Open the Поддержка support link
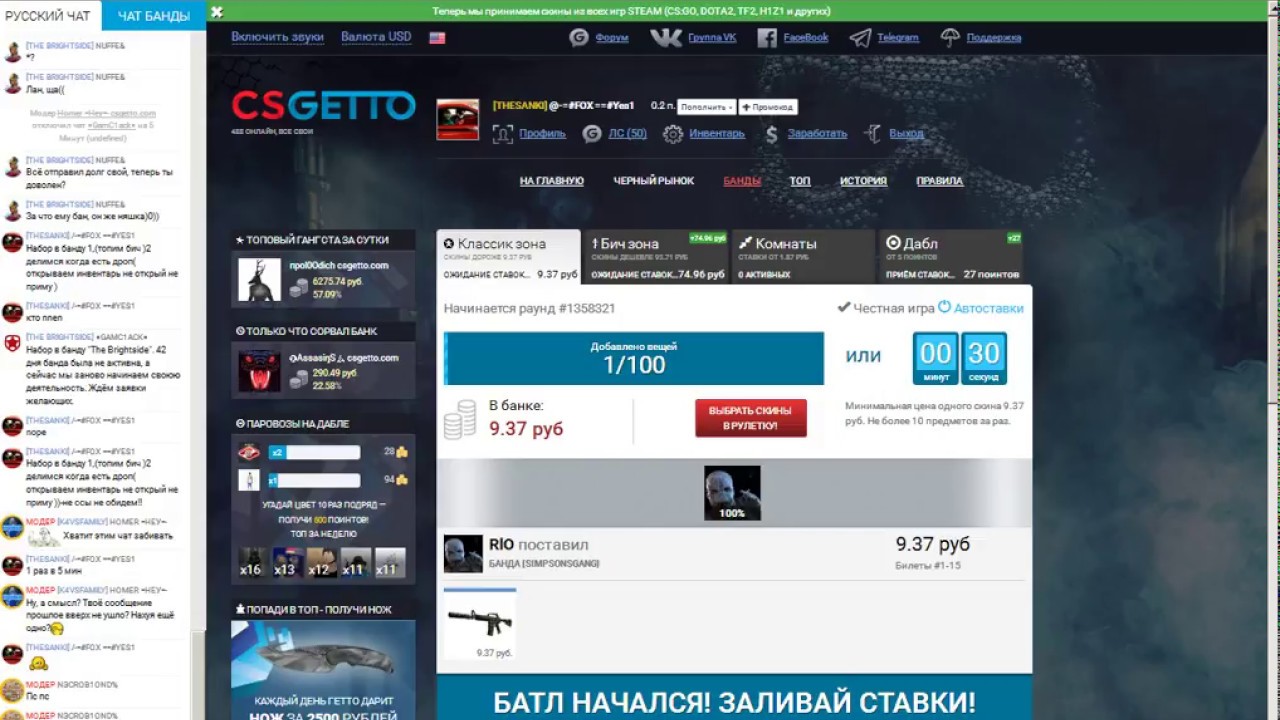This screenshot has height=720, width=1280. coord(994,38)
